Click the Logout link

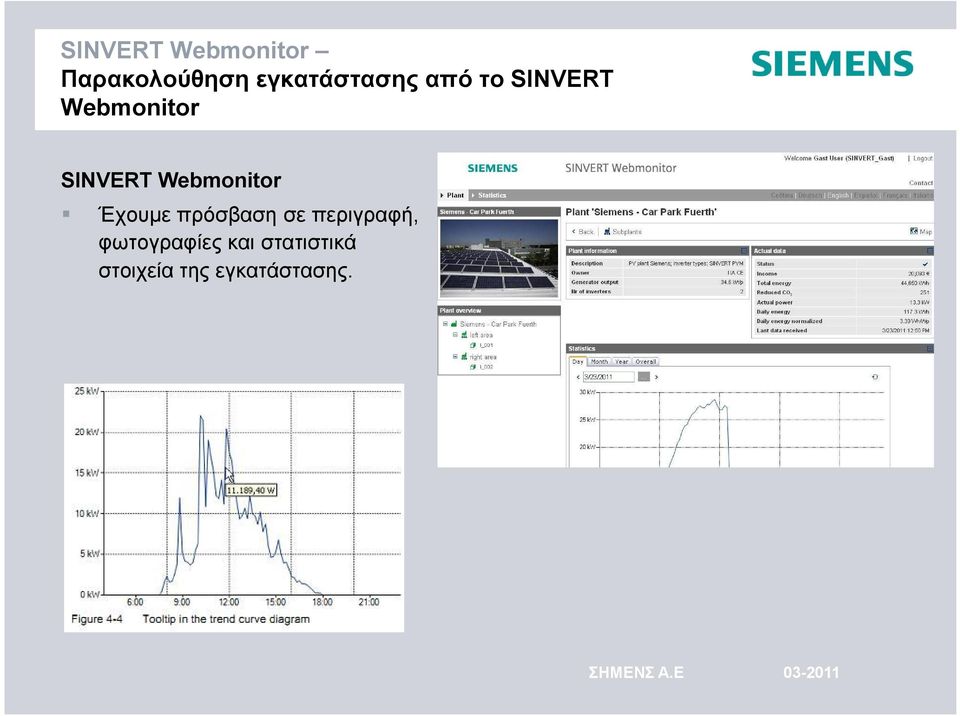tap(923, 158)
